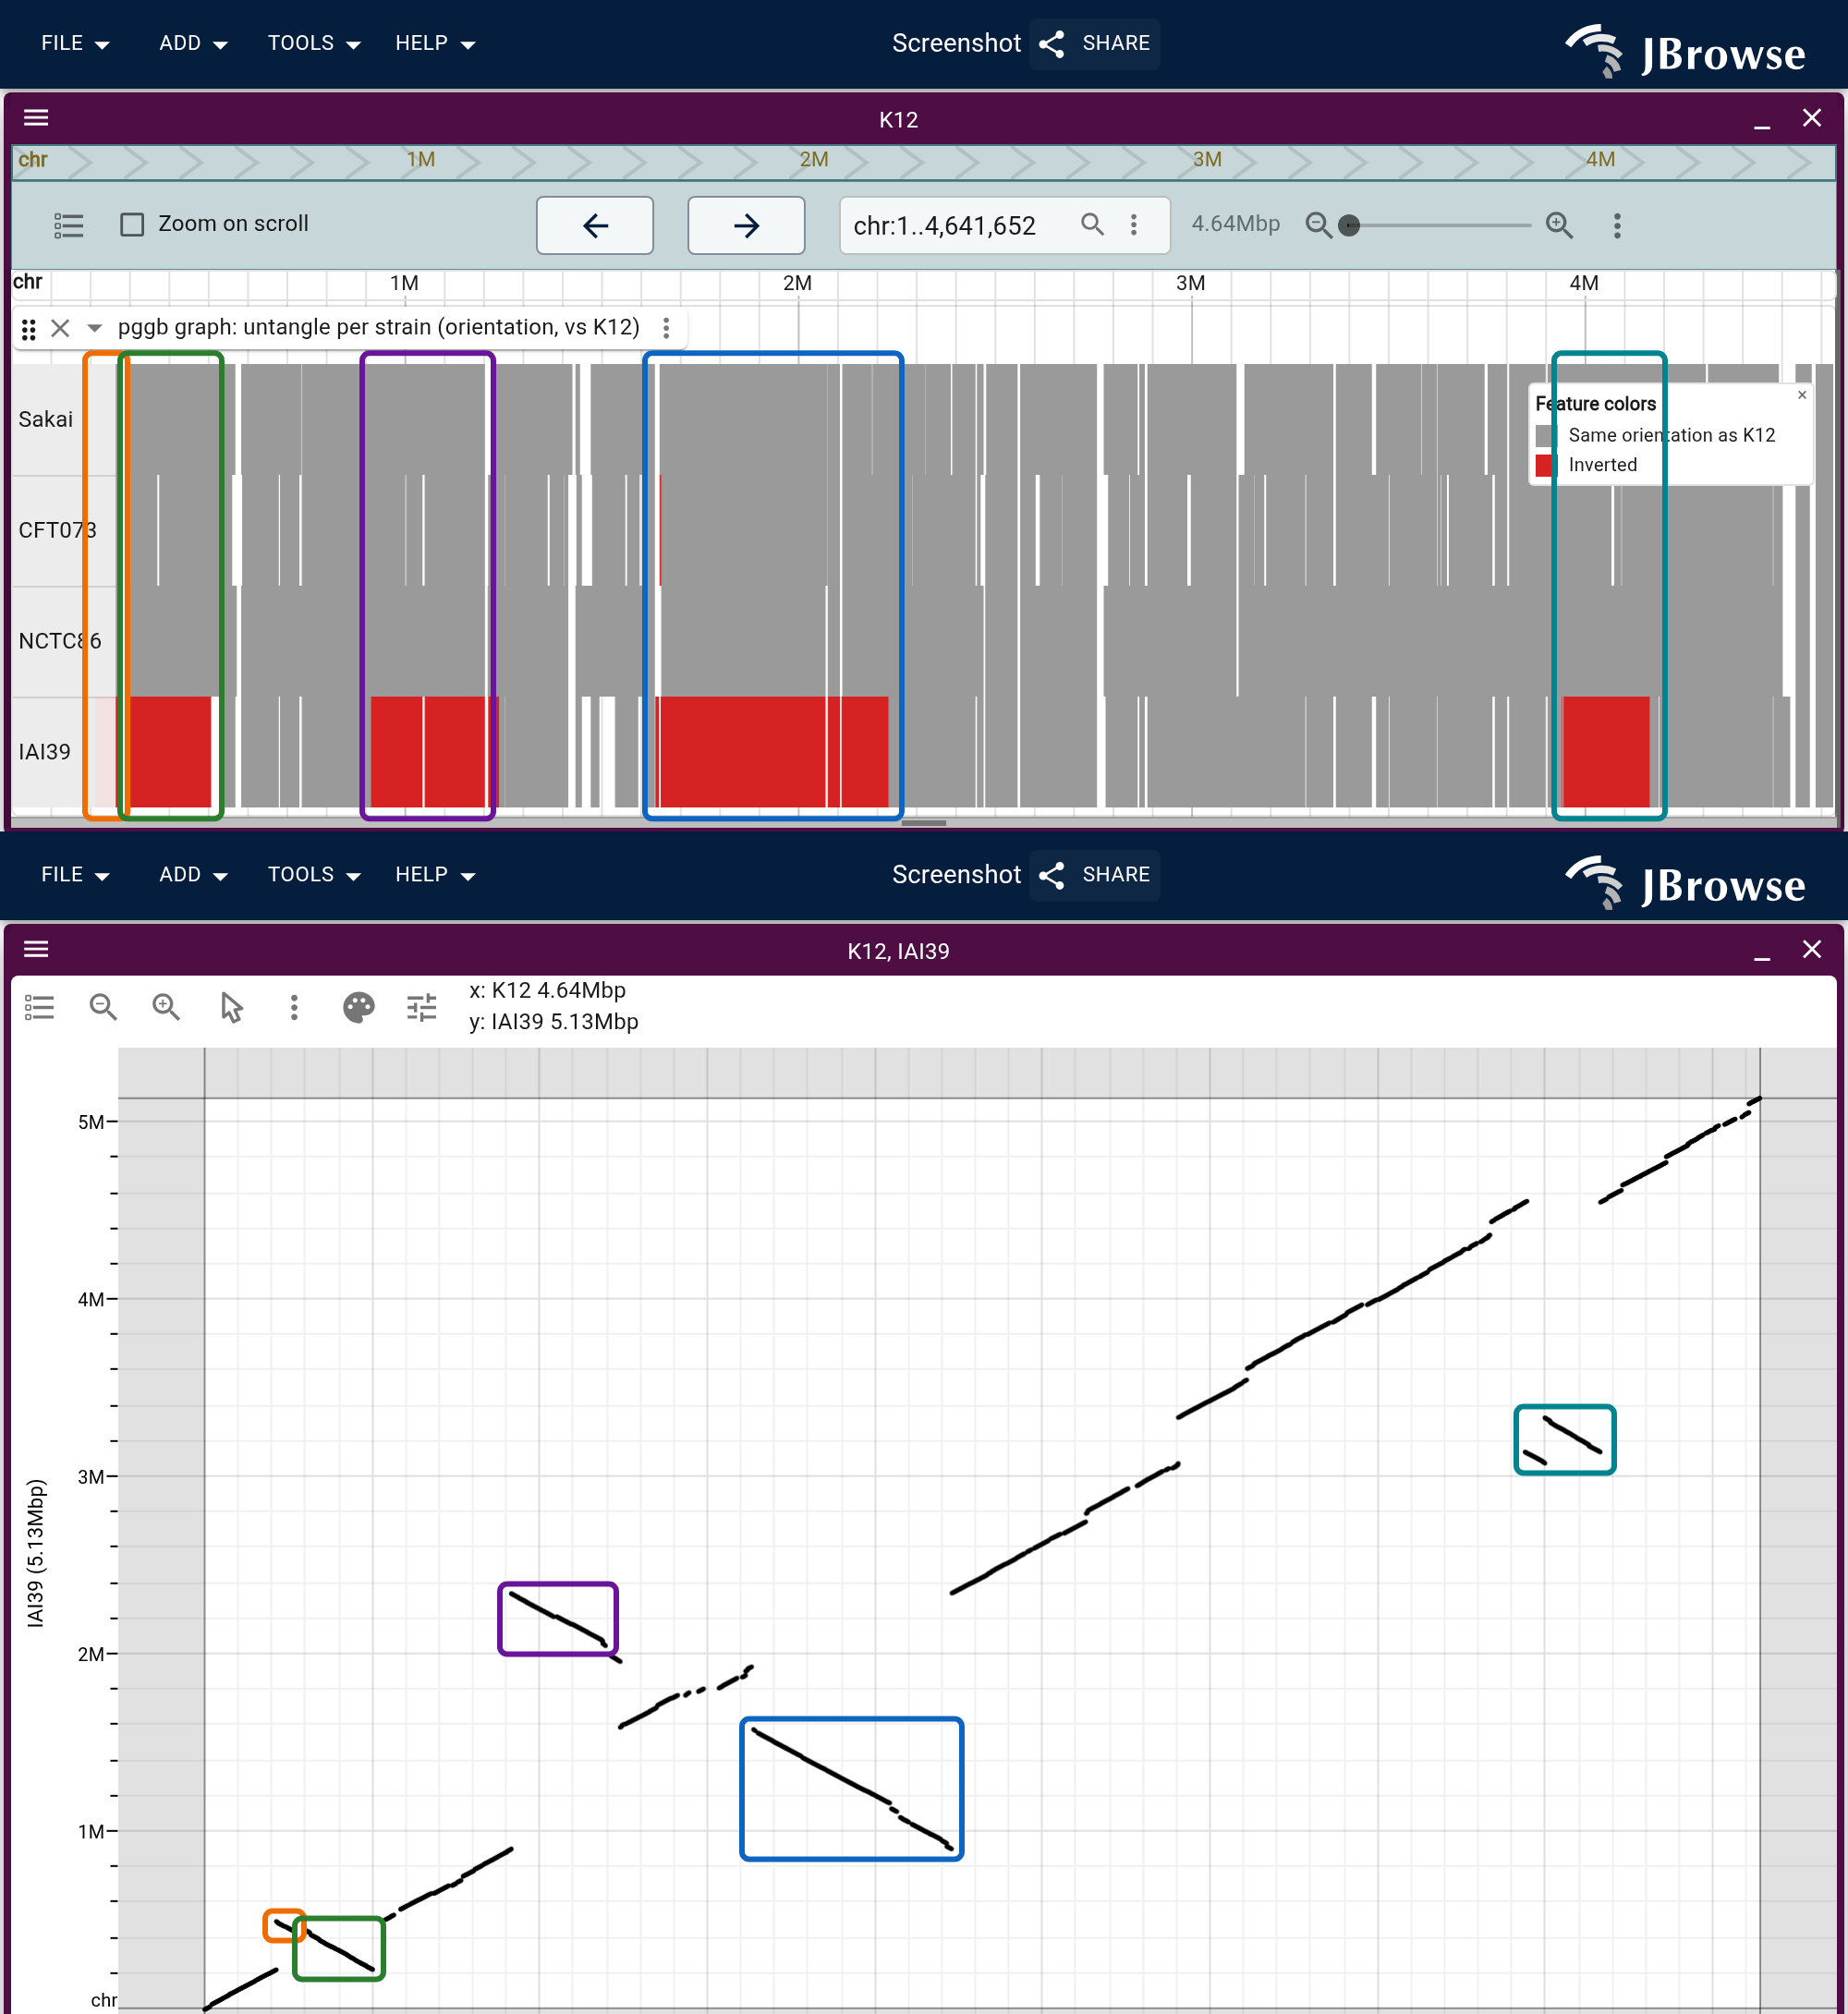Open the HELP menu in lower menu bar
The height and width of the screenshot is (2014, 1848).
pos(435,874)
